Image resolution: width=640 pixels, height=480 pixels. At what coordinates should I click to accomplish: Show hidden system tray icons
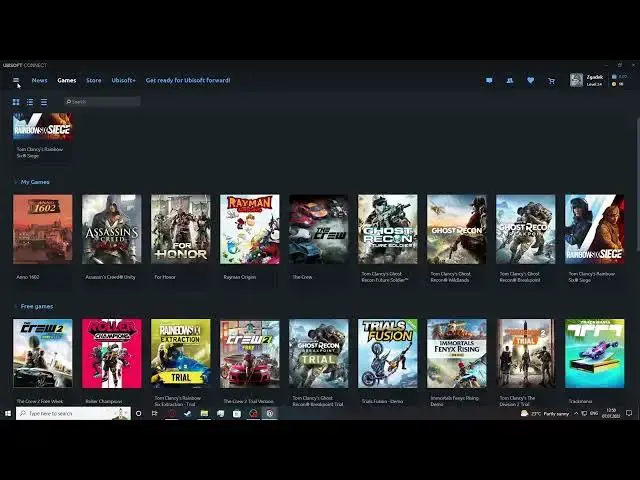(x=576, y=413)
